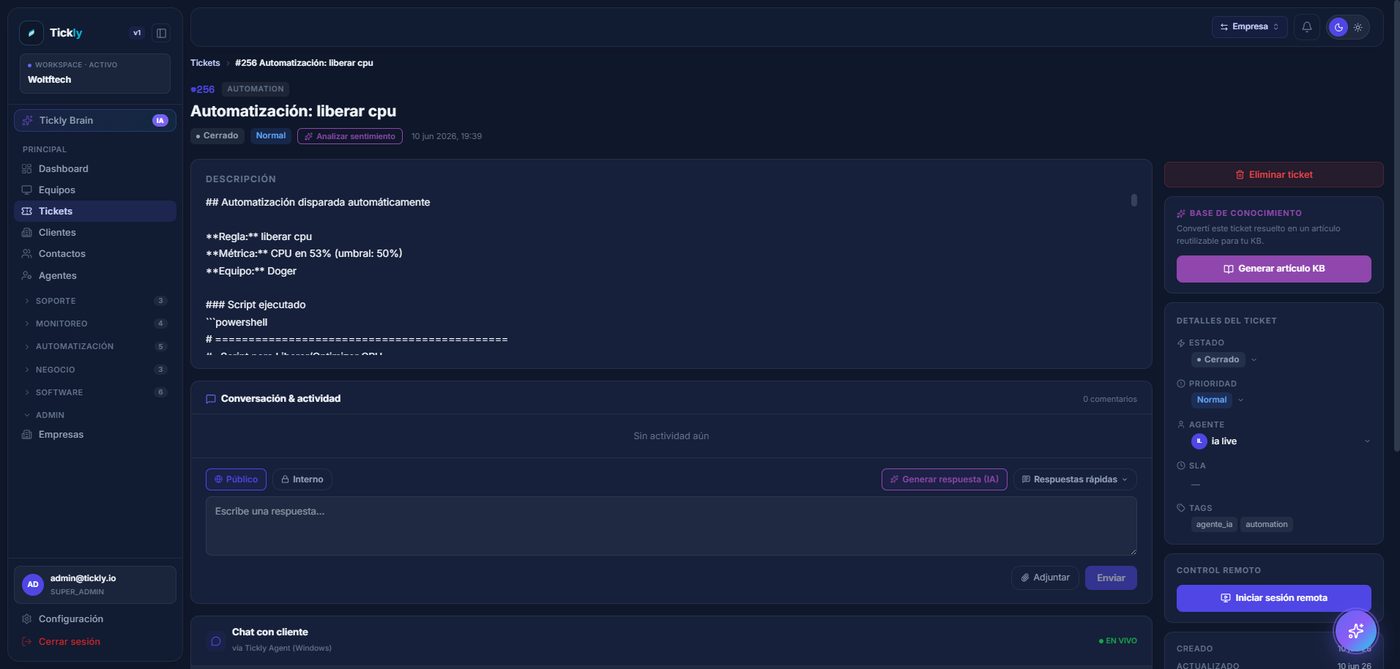Click Generar artículo KB button
This screenshot has height=669, width=1400.
[1274, 269]
